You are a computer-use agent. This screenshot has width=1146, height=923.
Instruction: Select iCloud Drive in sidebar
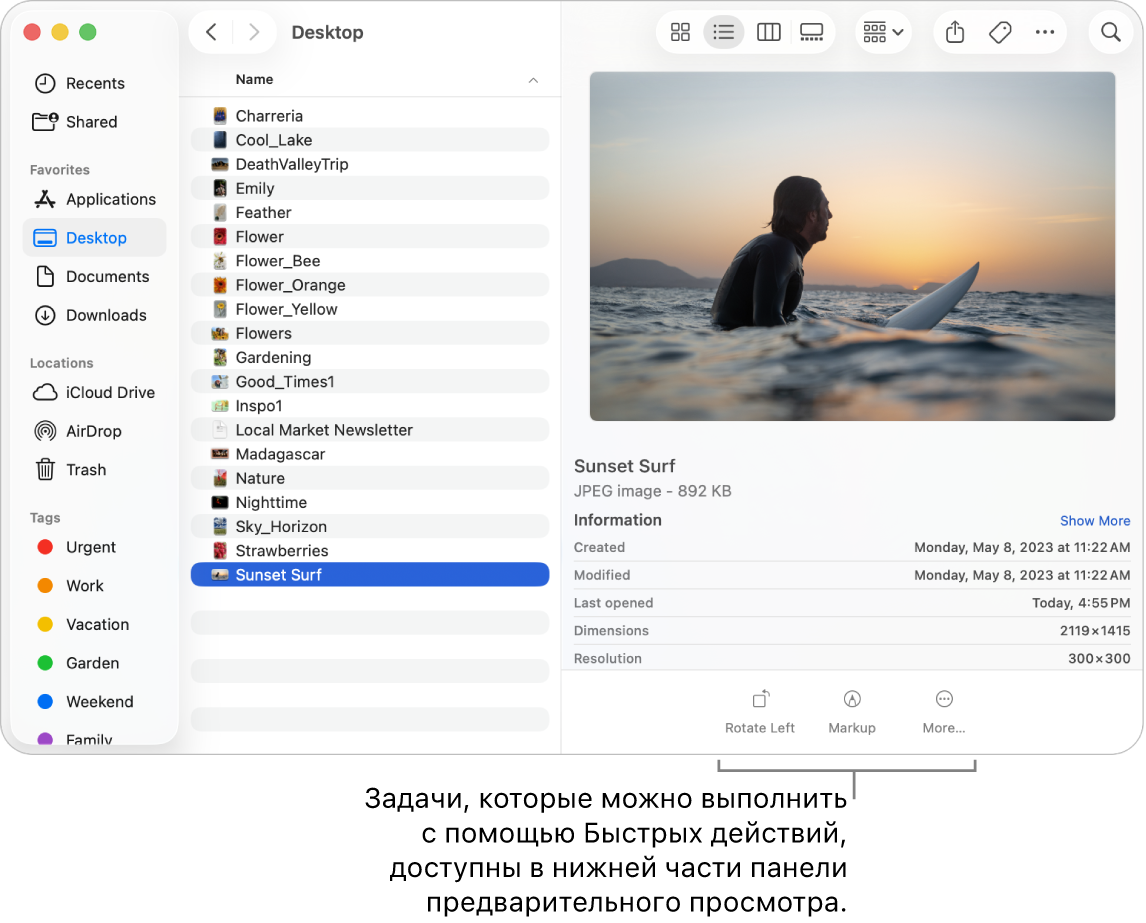(110, 392)
